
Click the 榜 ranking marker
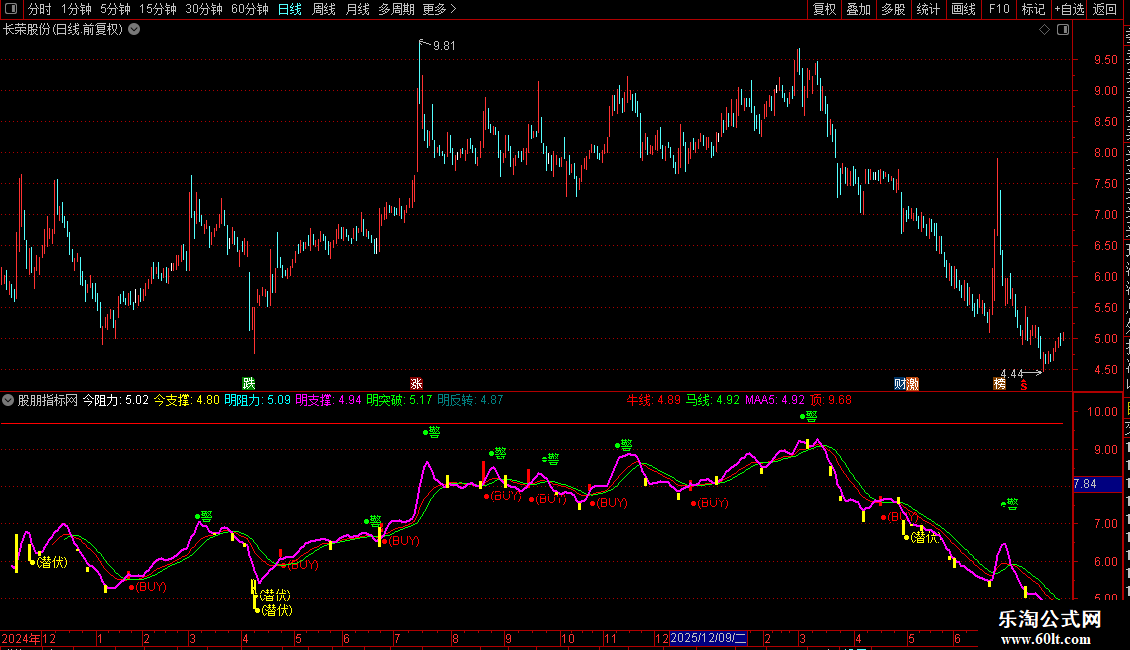tap(1000, 383)
